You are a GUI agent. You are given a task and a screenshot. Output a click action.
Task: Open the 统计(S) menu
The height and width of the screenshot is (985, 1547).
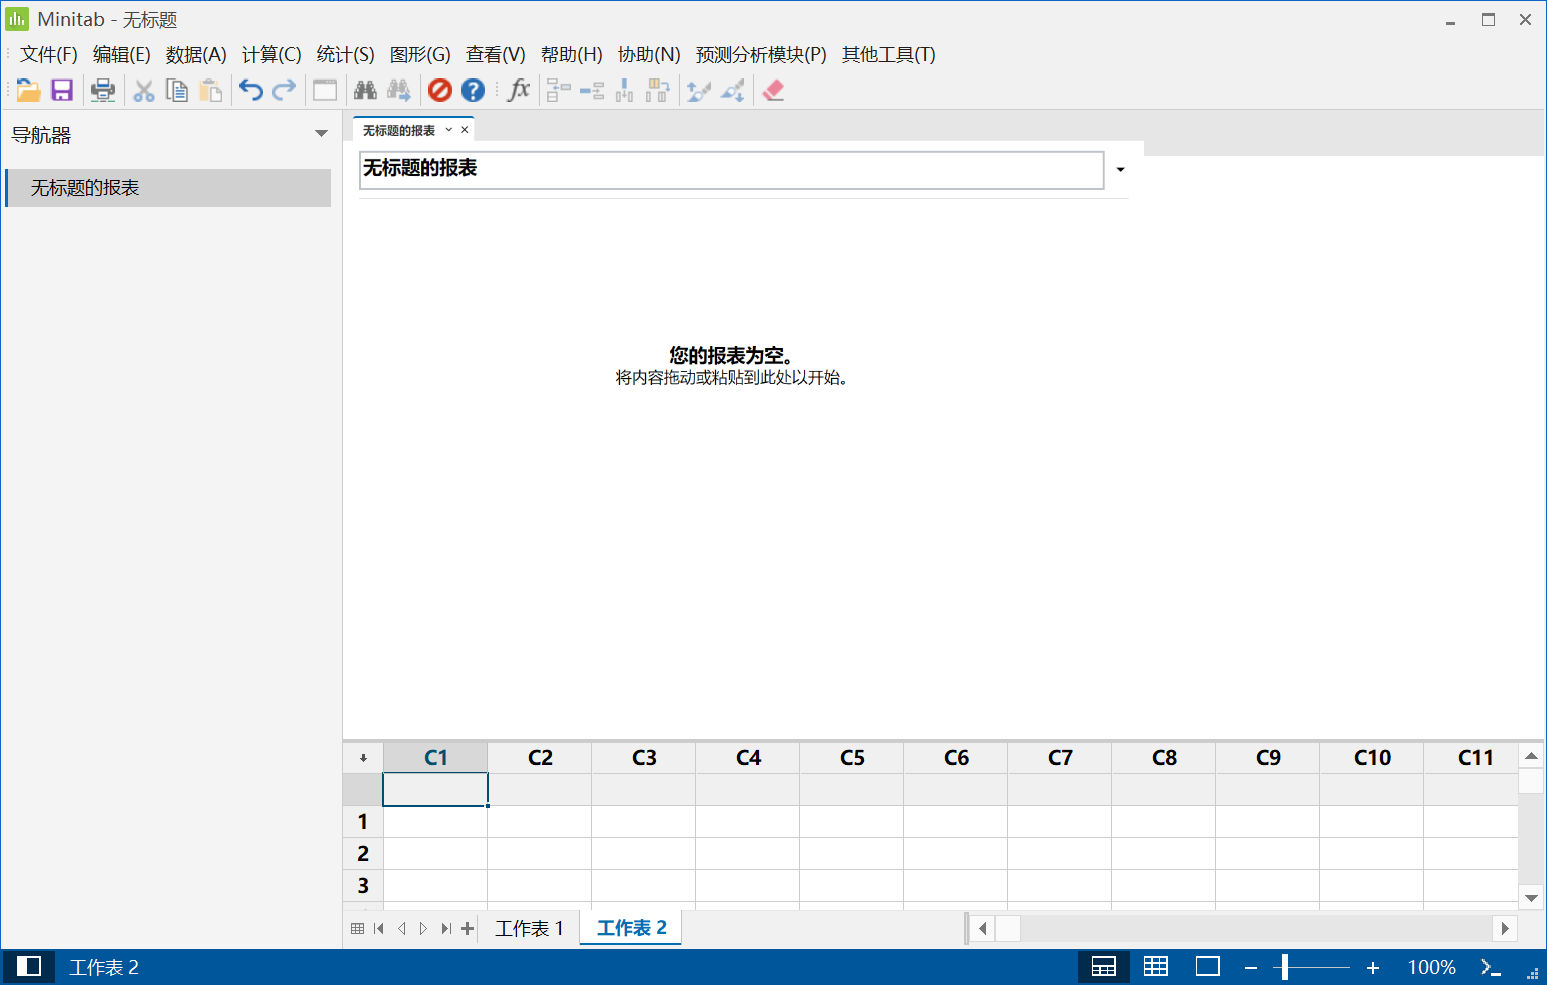point(345,54)
